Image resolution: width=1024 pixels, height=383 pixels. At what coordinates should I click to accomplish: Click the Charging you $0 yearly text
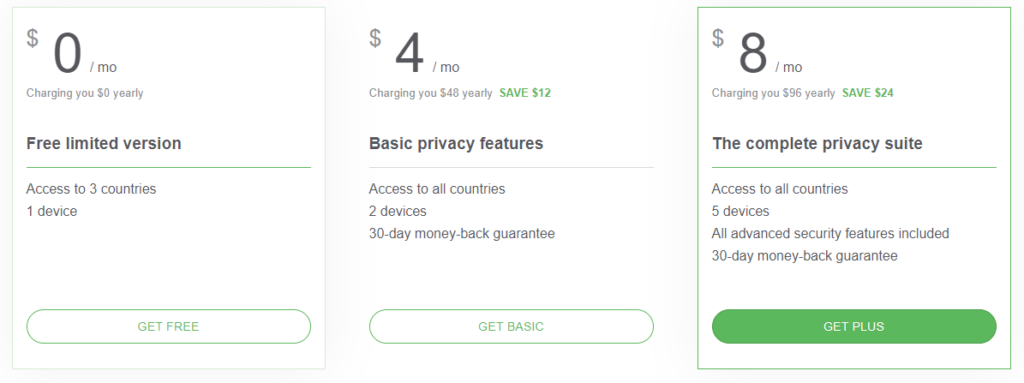coord(85,93)
